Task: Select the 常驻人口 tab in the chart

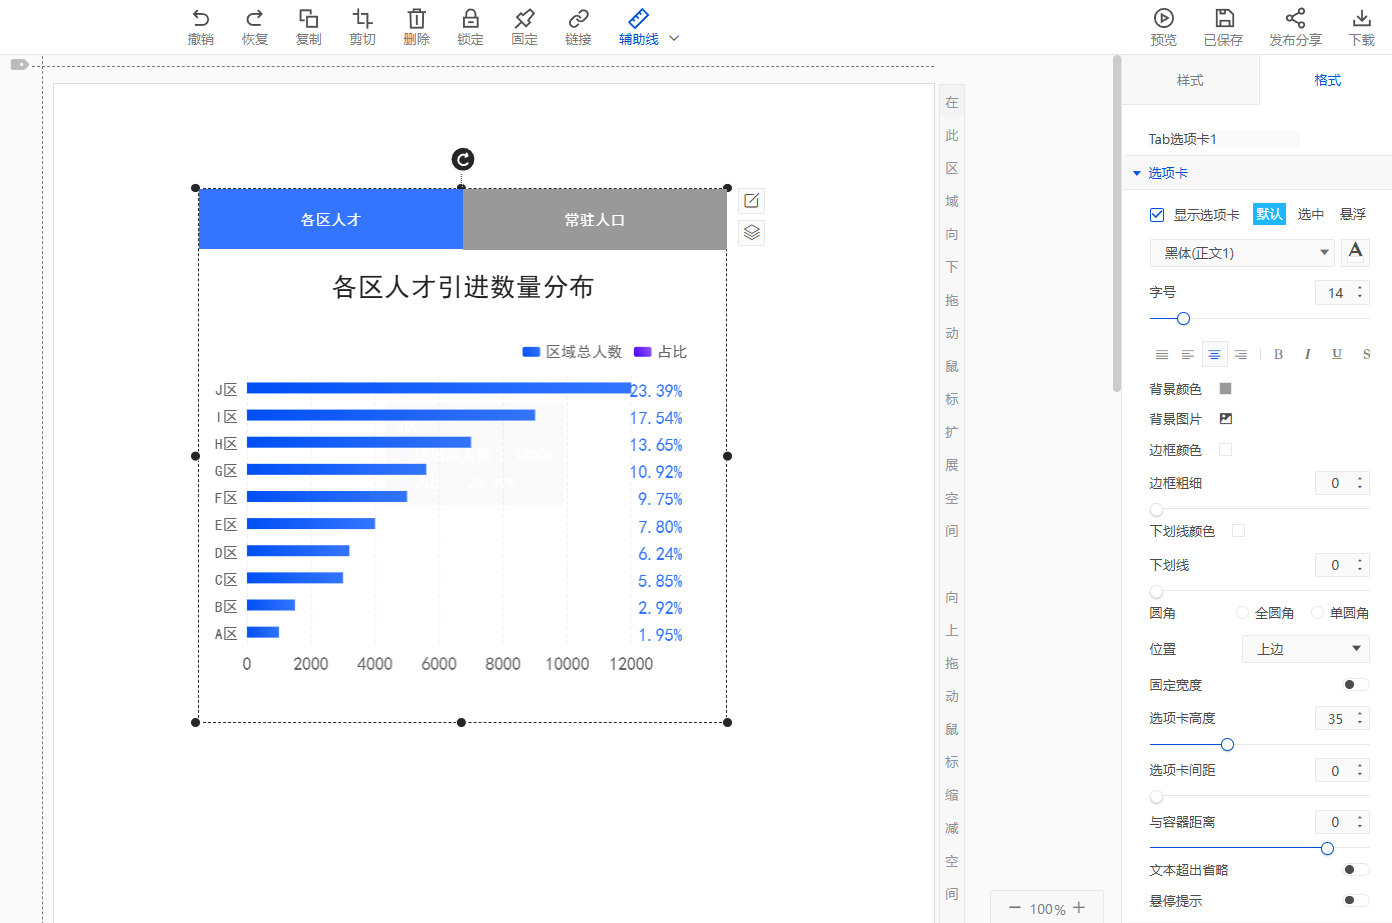Action: coord(594,220)
